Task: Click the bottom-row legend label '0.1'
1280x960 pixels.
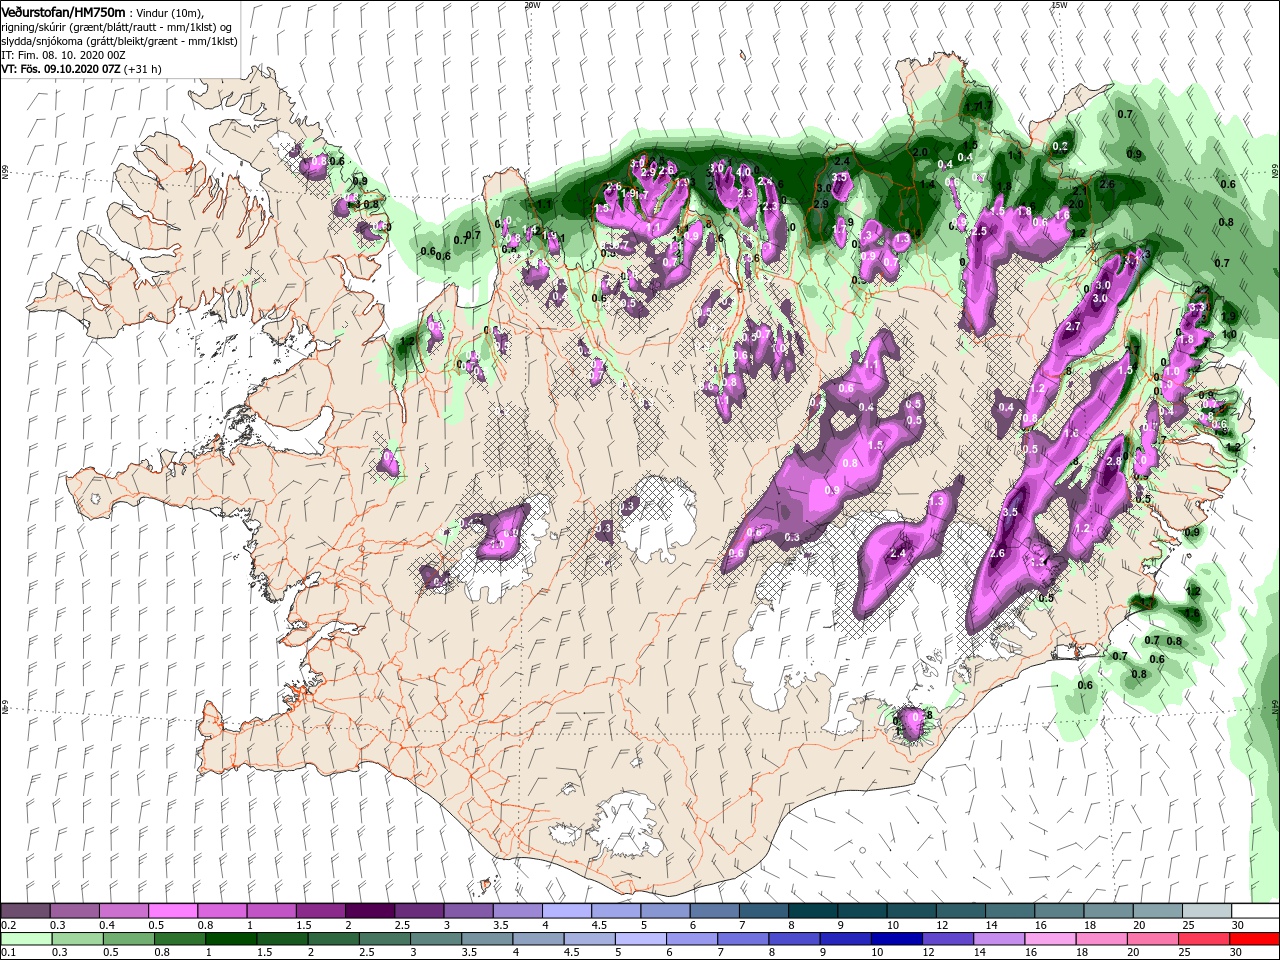Action: pyautogui.click(x=8, y=953)
